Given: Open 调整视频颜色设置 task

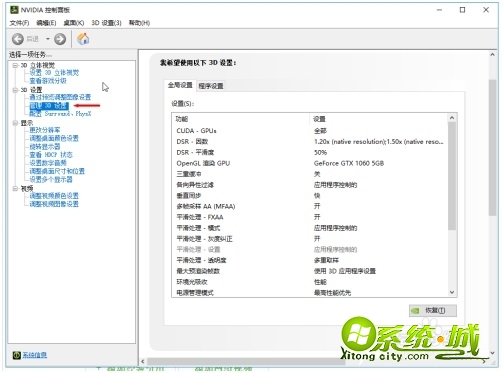Looking at the screenshot, I should pyautogui.click(x=54, y=196).
